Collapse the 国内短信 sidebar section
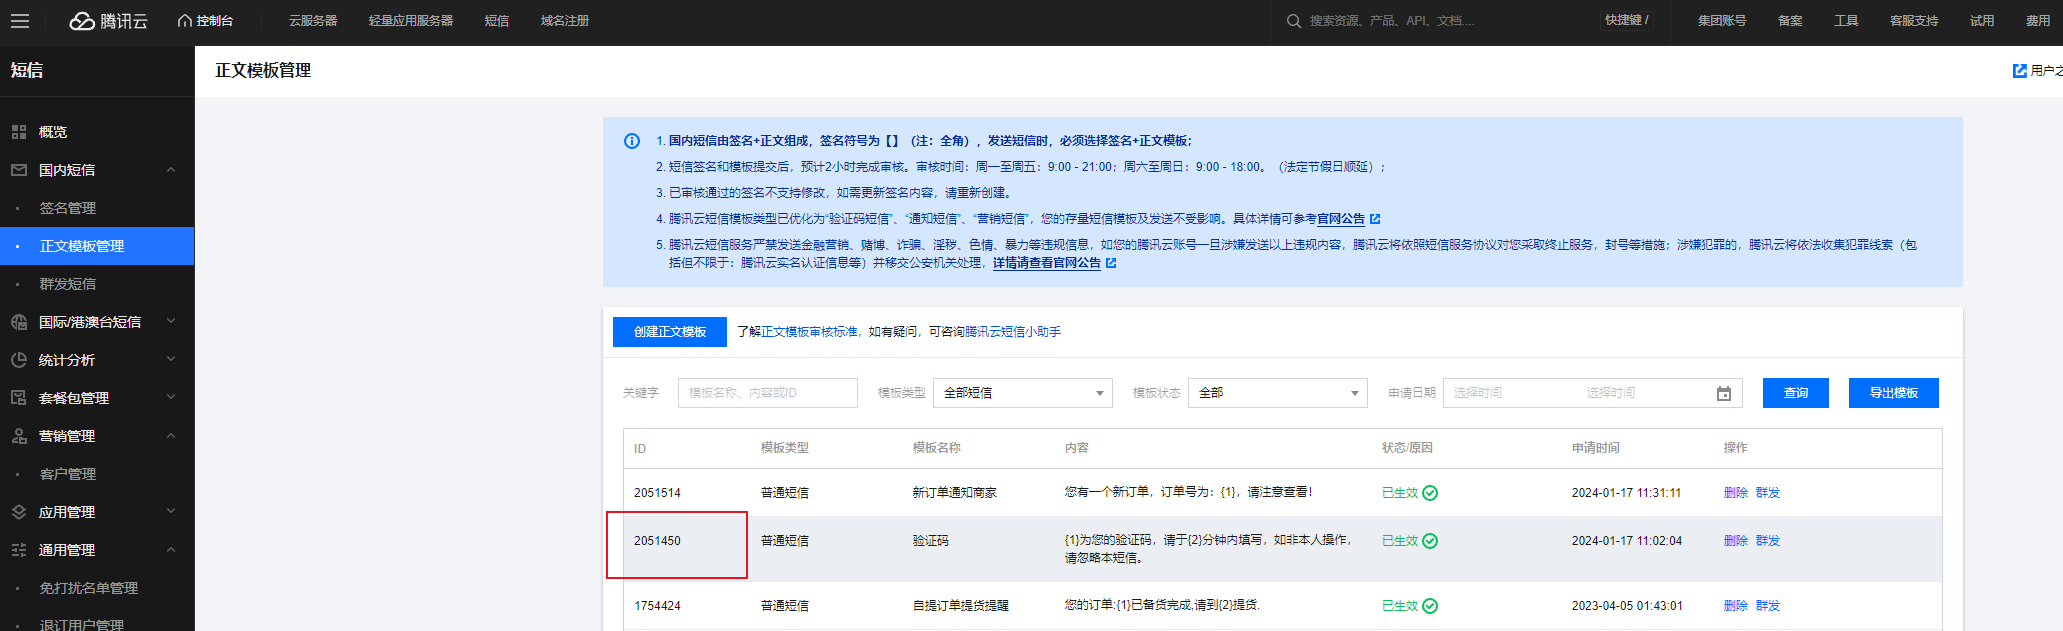The image size is (2063, 631). click(171, 170)
